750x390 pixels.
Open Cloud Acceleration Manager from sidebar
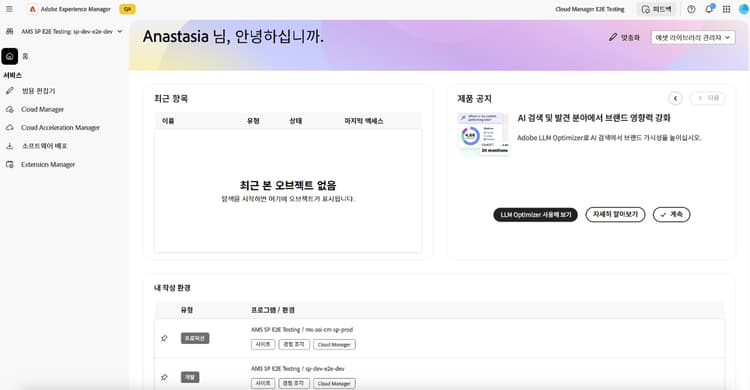[x=60, y=128]
